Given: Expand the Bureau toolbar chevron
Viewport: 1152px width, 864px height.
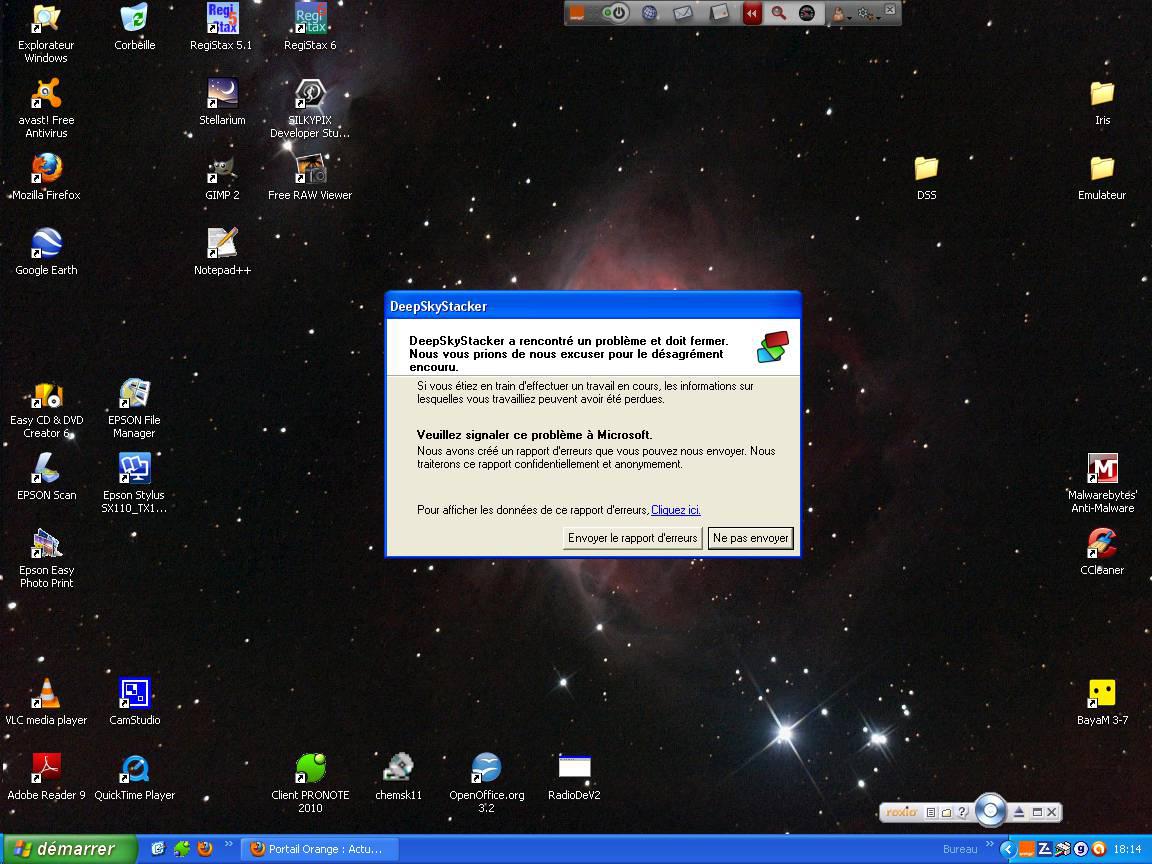Looking at the screenshot, I should [989, 843].
